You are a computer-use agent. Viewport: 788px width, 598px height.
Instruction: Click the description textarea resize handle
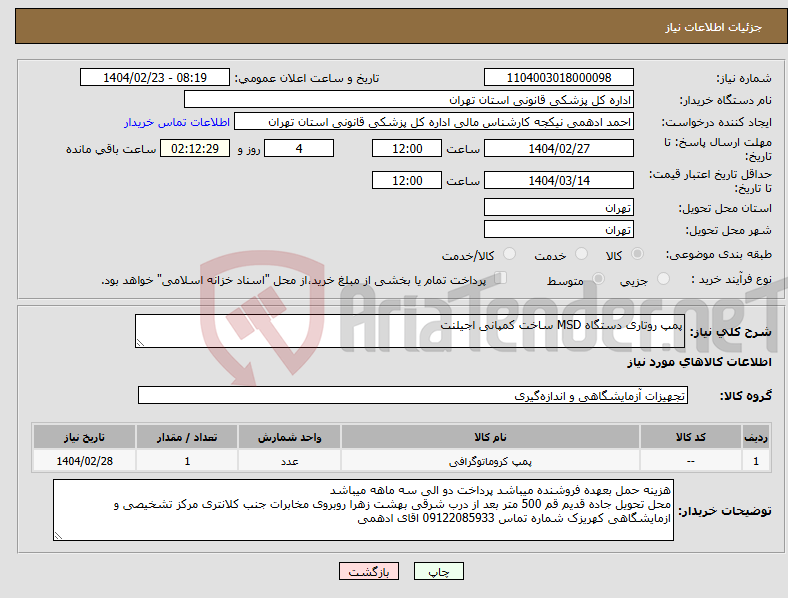(x=140, y=343)
